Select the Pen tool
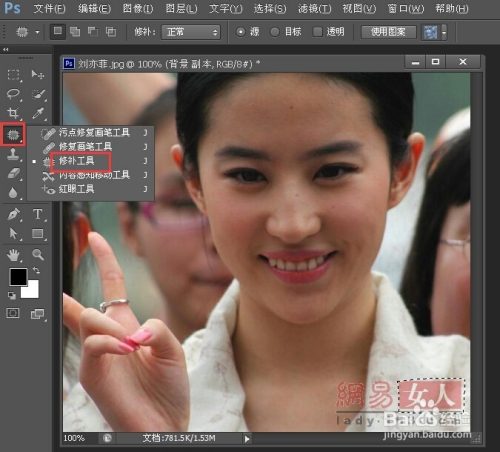The width and height of the screenshot is (500, 452). click(x=13, y=214)
